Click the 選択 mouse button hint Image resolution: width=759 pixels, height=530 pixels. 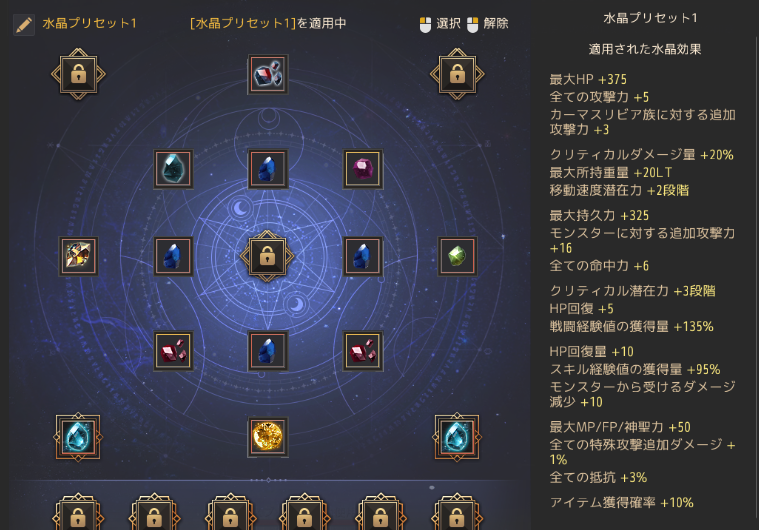[440, 24]
